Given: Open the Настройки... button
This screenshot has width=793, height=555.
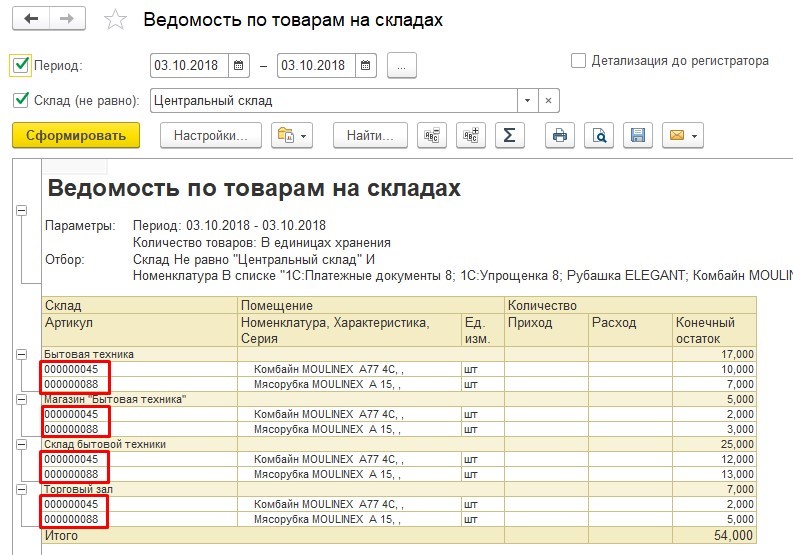Looking at the screenshot, I should click(x=211, y=135).
